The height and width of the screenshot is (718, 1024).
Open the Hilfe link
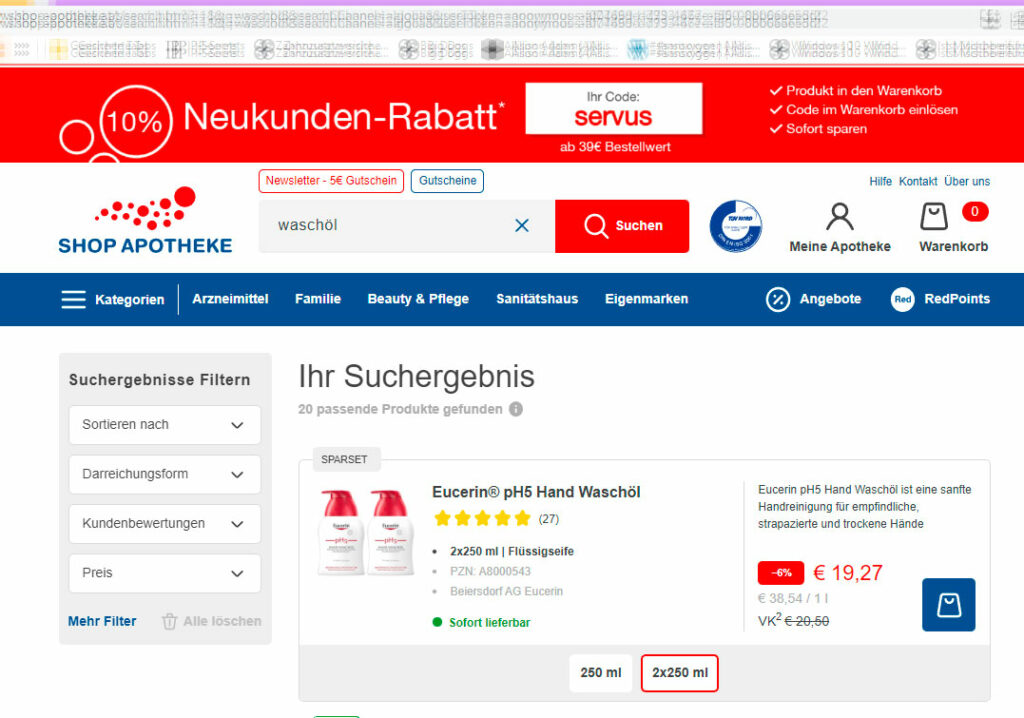pos(880,182)
